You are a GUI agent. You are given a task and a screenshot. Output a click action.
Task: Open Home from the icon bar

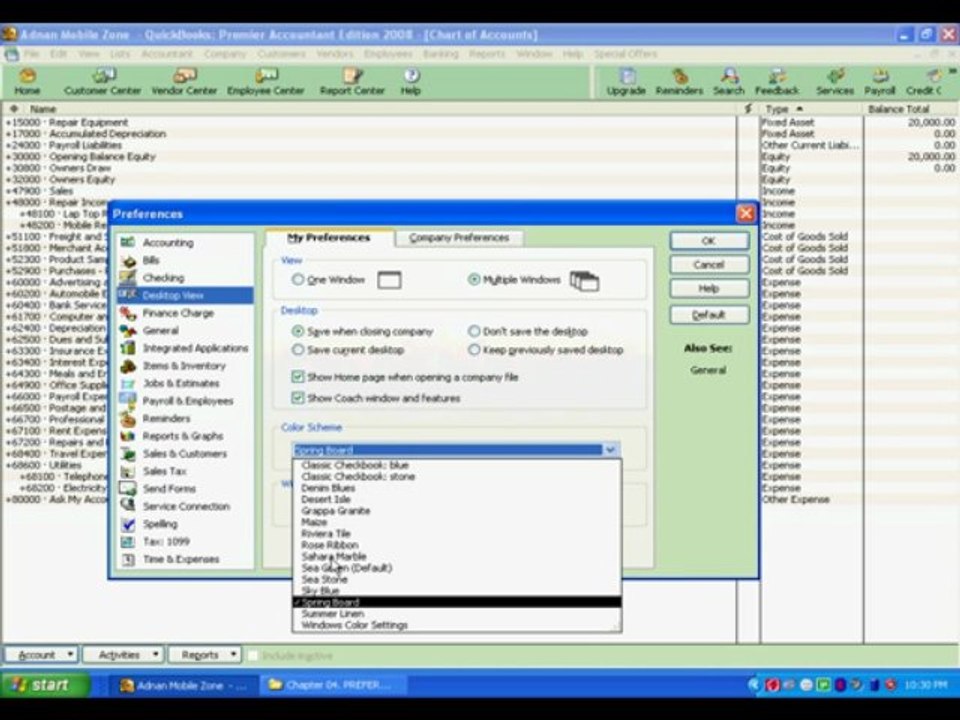click(27, 82)
